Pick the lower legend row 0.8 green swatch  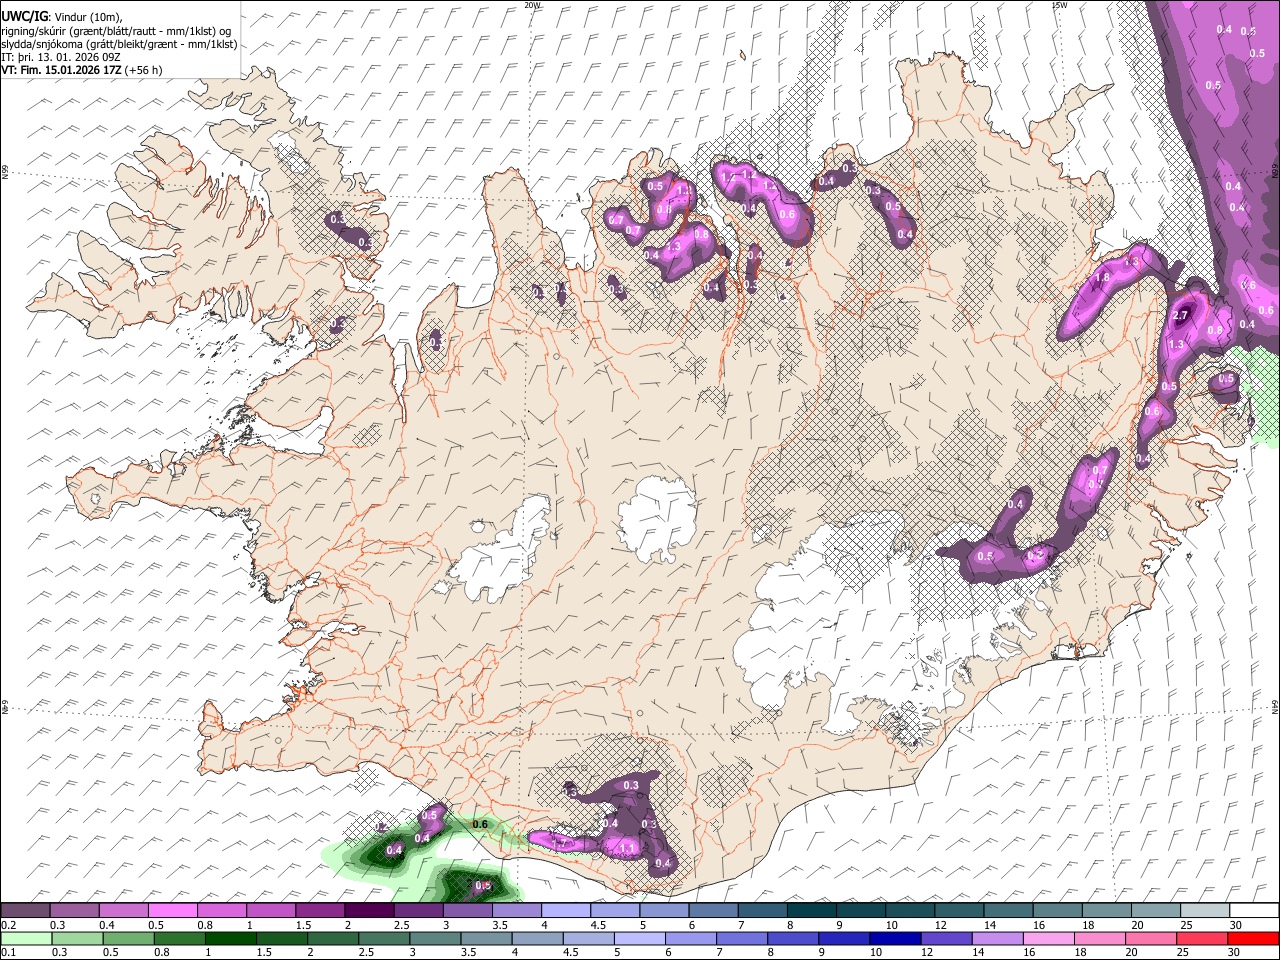[180, 938]
